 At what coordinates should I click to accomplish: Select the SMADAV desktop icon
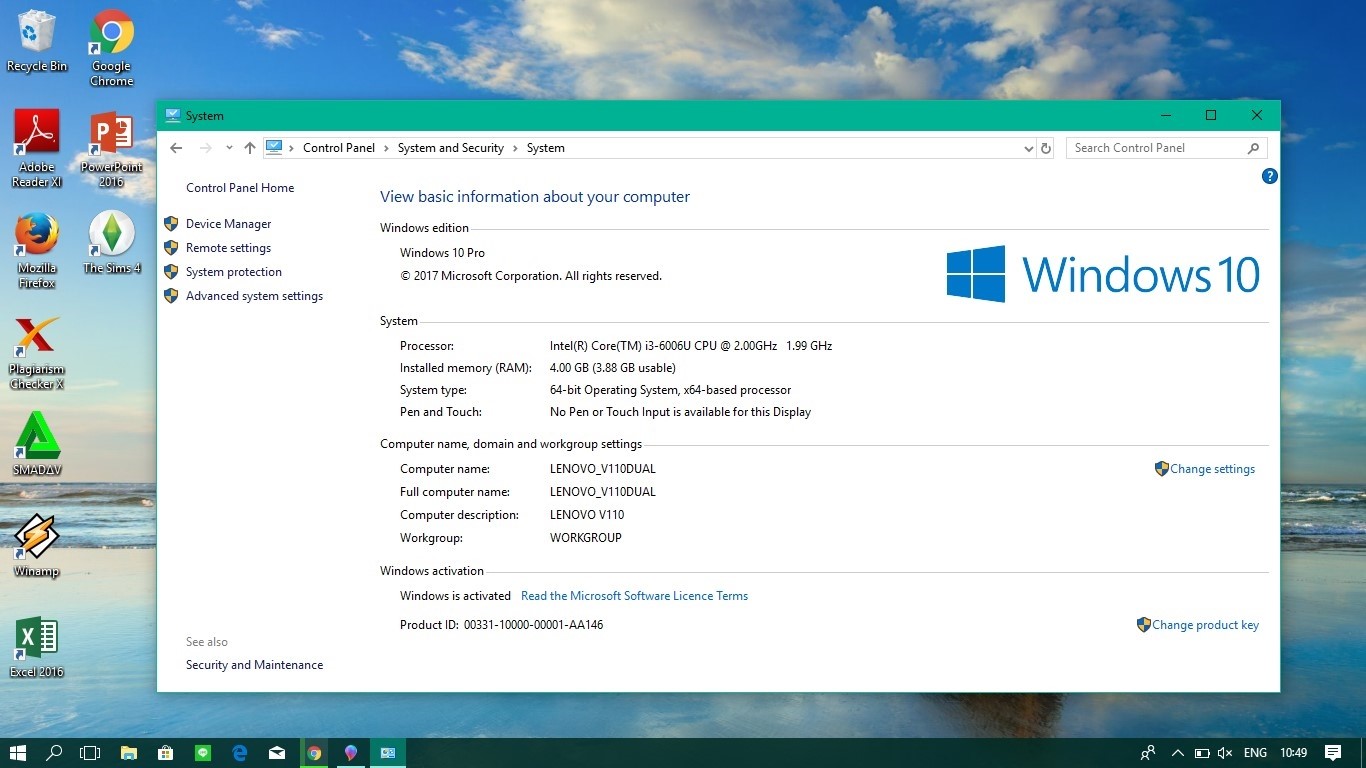pos(37,445)
